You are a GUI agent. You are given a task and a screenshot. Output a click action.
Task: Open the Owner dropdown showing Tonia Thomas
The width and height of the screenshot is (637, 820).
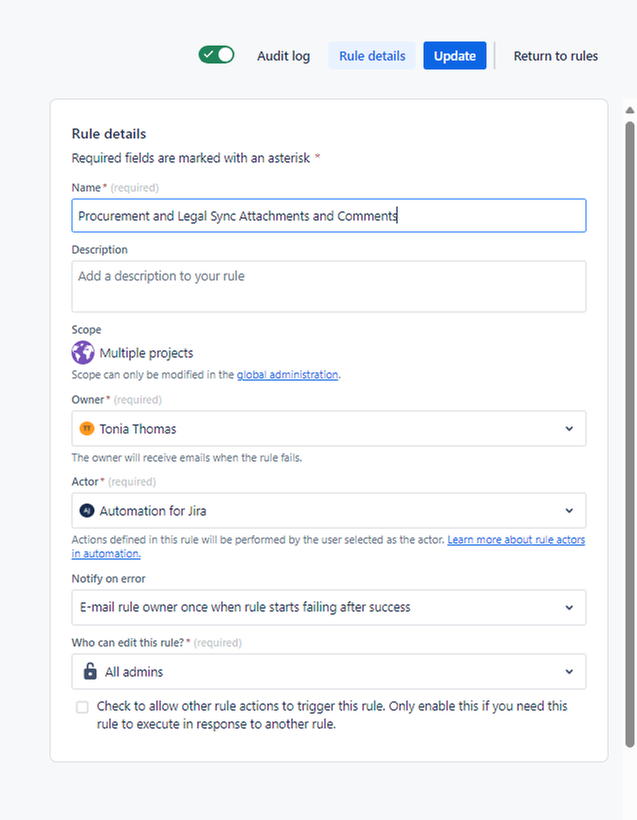[328, 429]
